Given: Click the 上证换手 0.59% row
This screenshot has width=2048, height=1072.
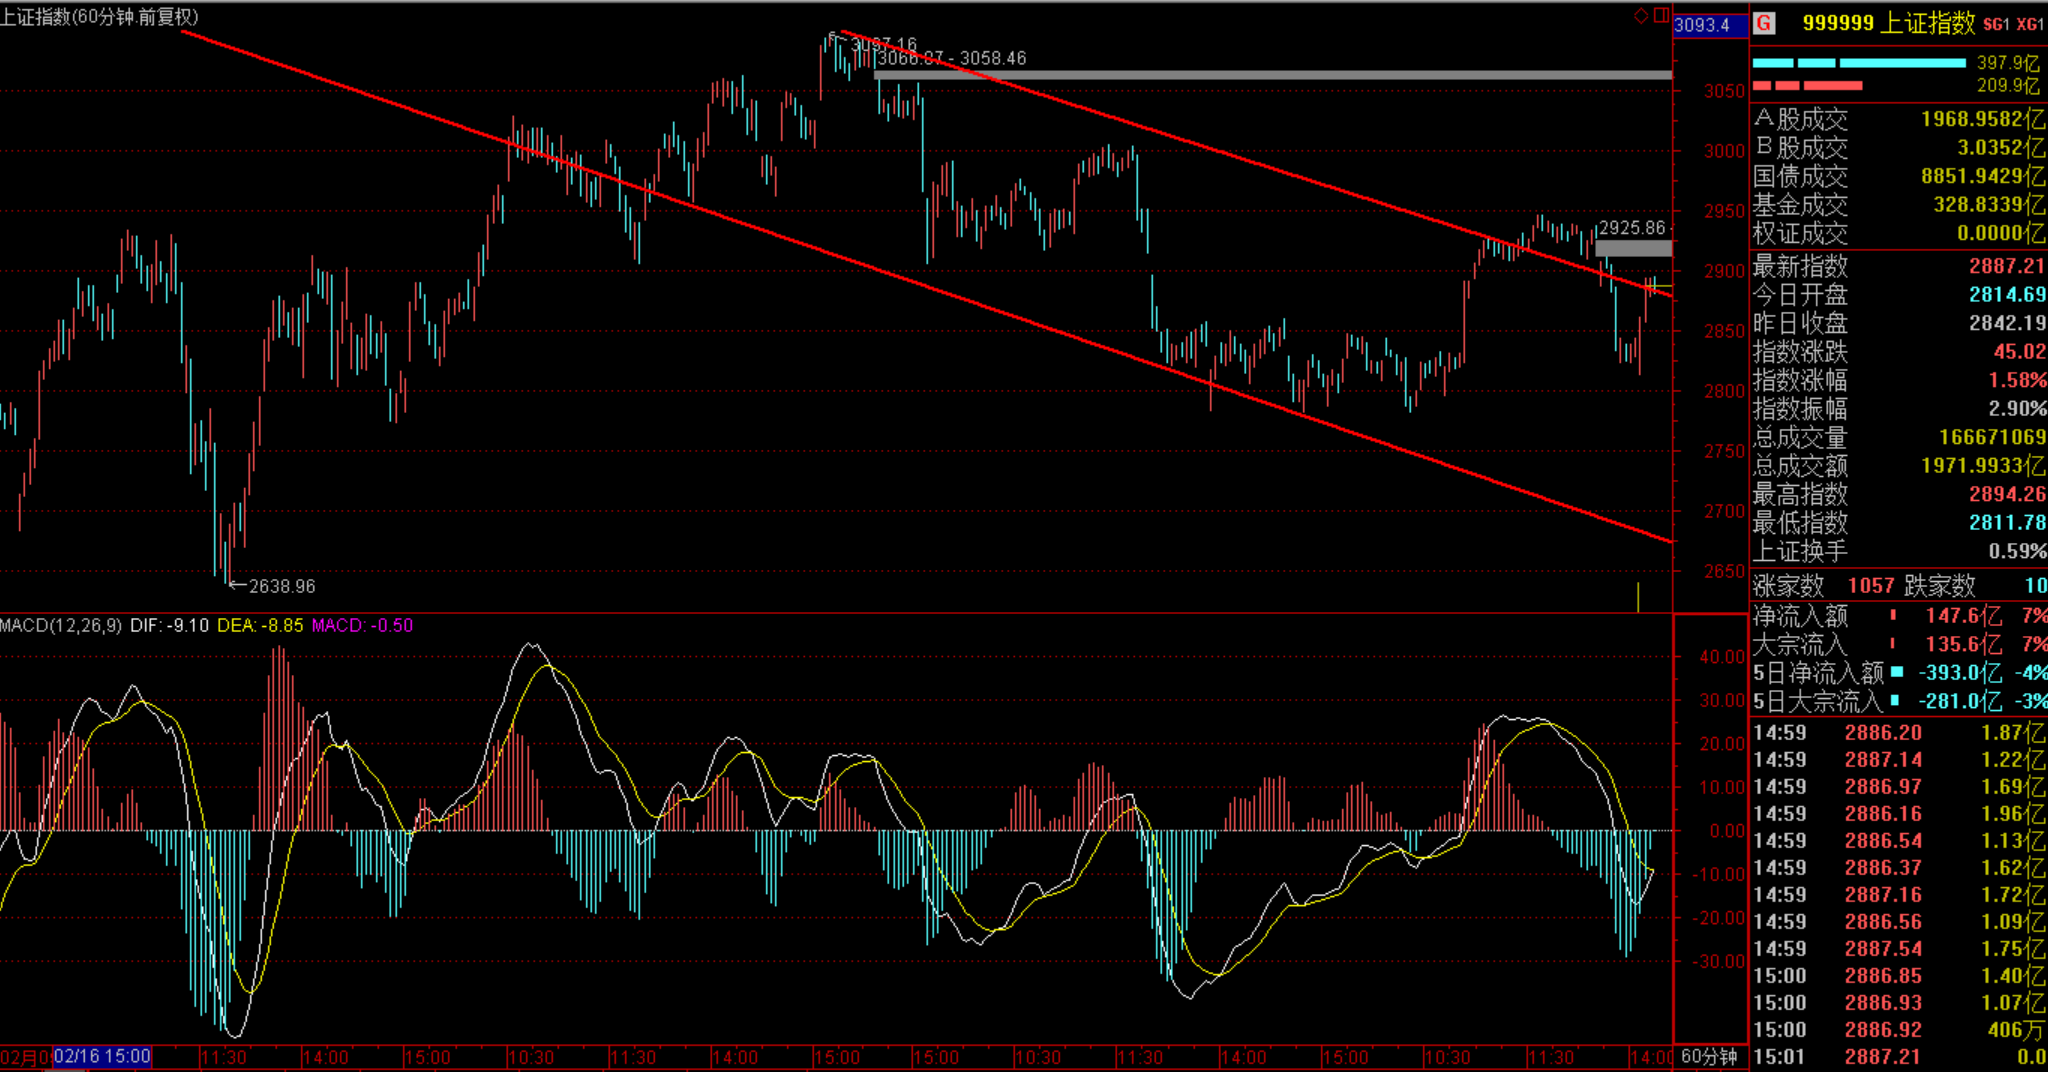Looking at the screenshot, I should pyautogui.click(x=1899, y=551).
